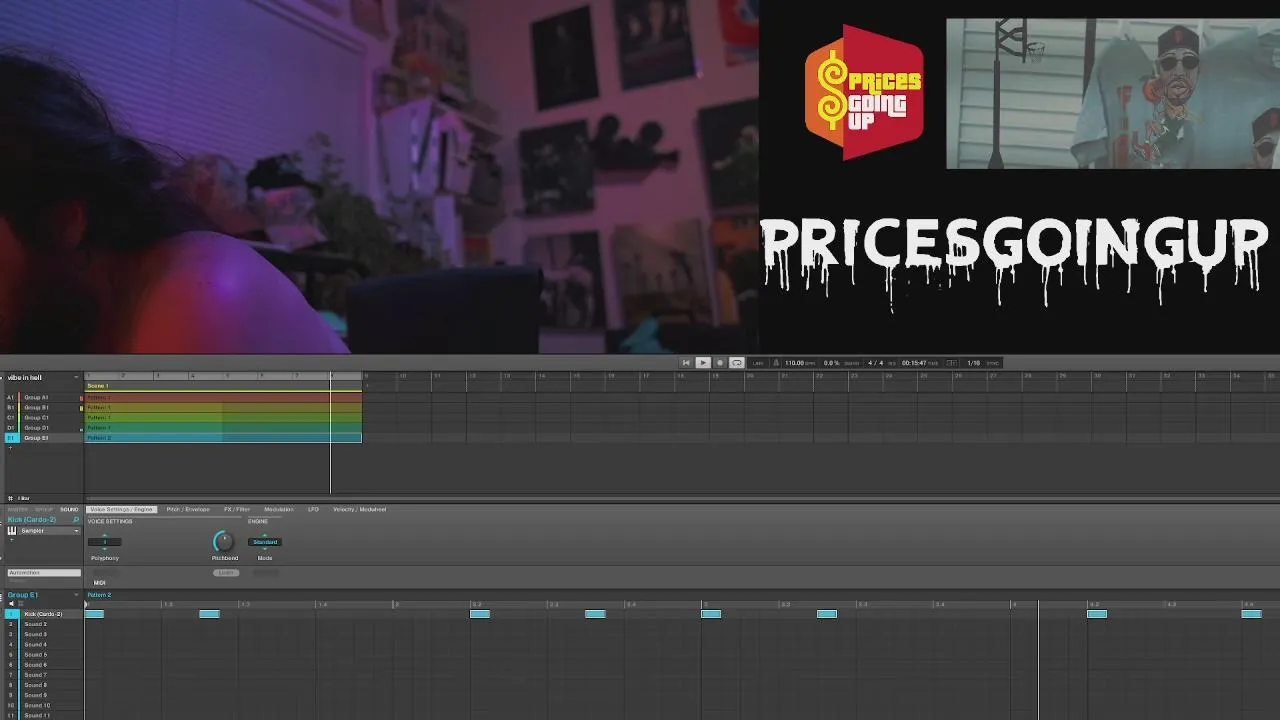Viewport: 1280px width, 720px height.
Task: Toggle the Loop button in the transport
Action: click(737, 363)
